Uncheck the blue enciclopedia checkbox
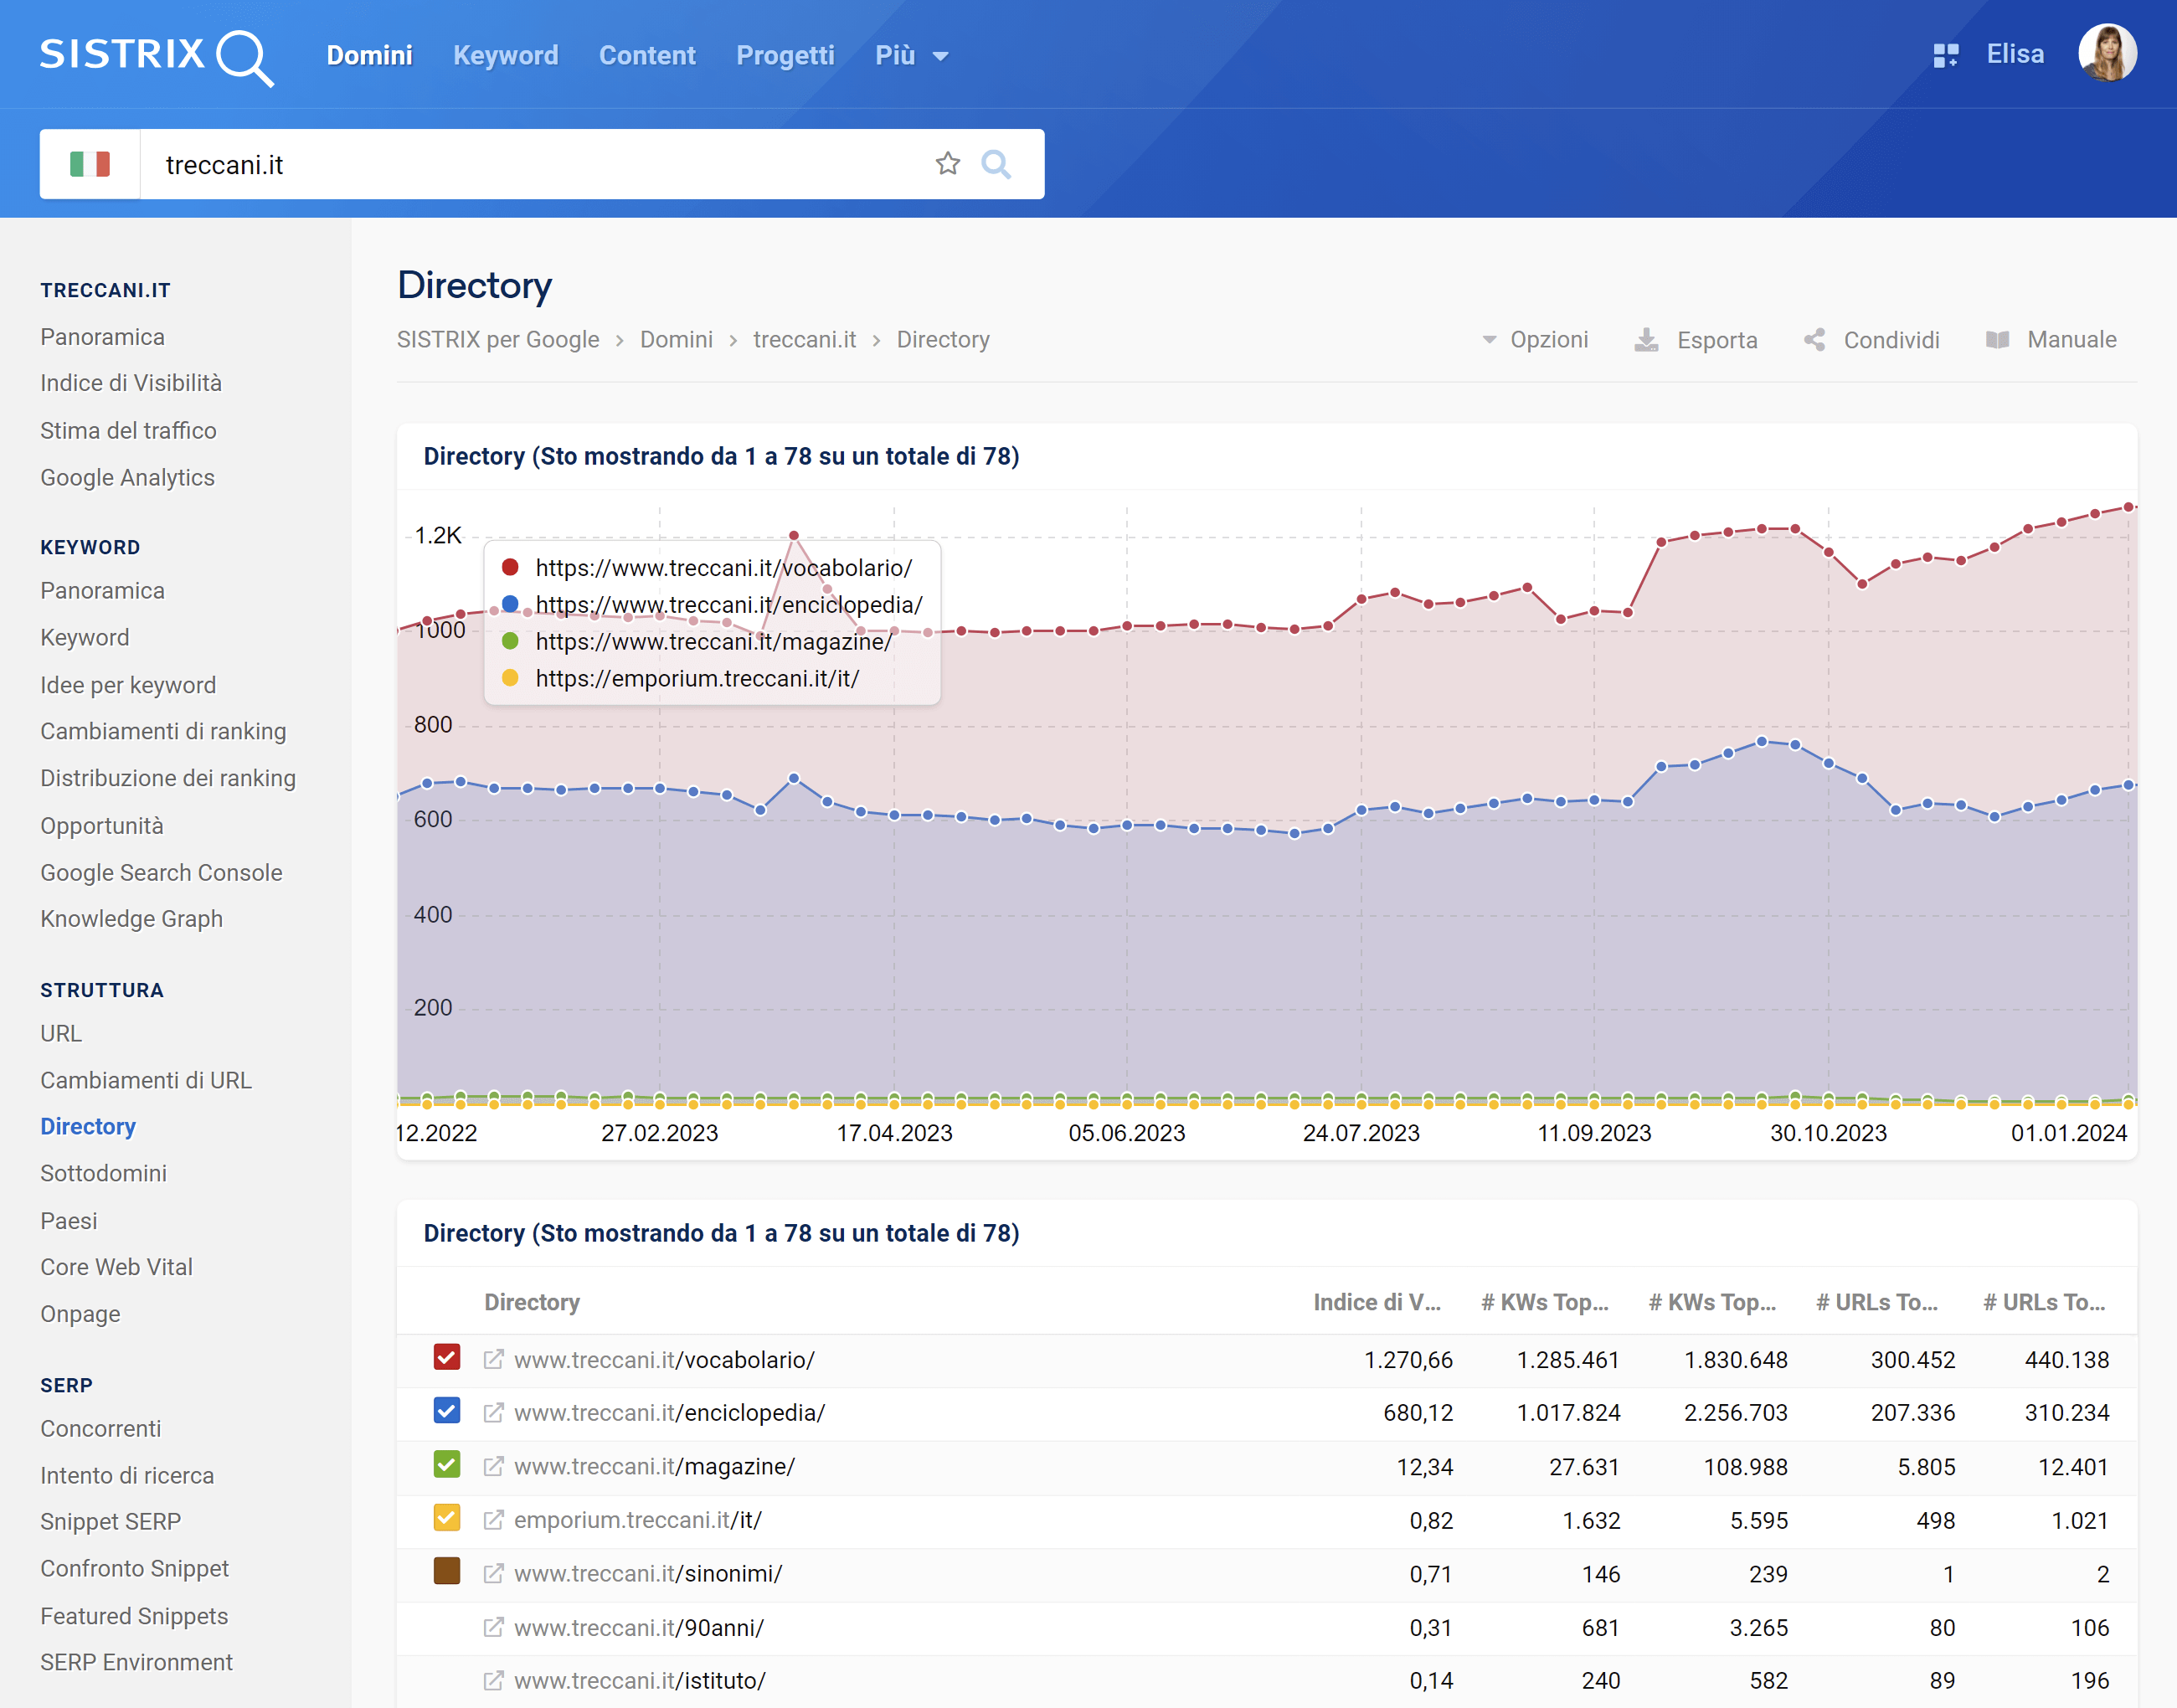The image size is (2177, 1708). (x=447, y=1411)
